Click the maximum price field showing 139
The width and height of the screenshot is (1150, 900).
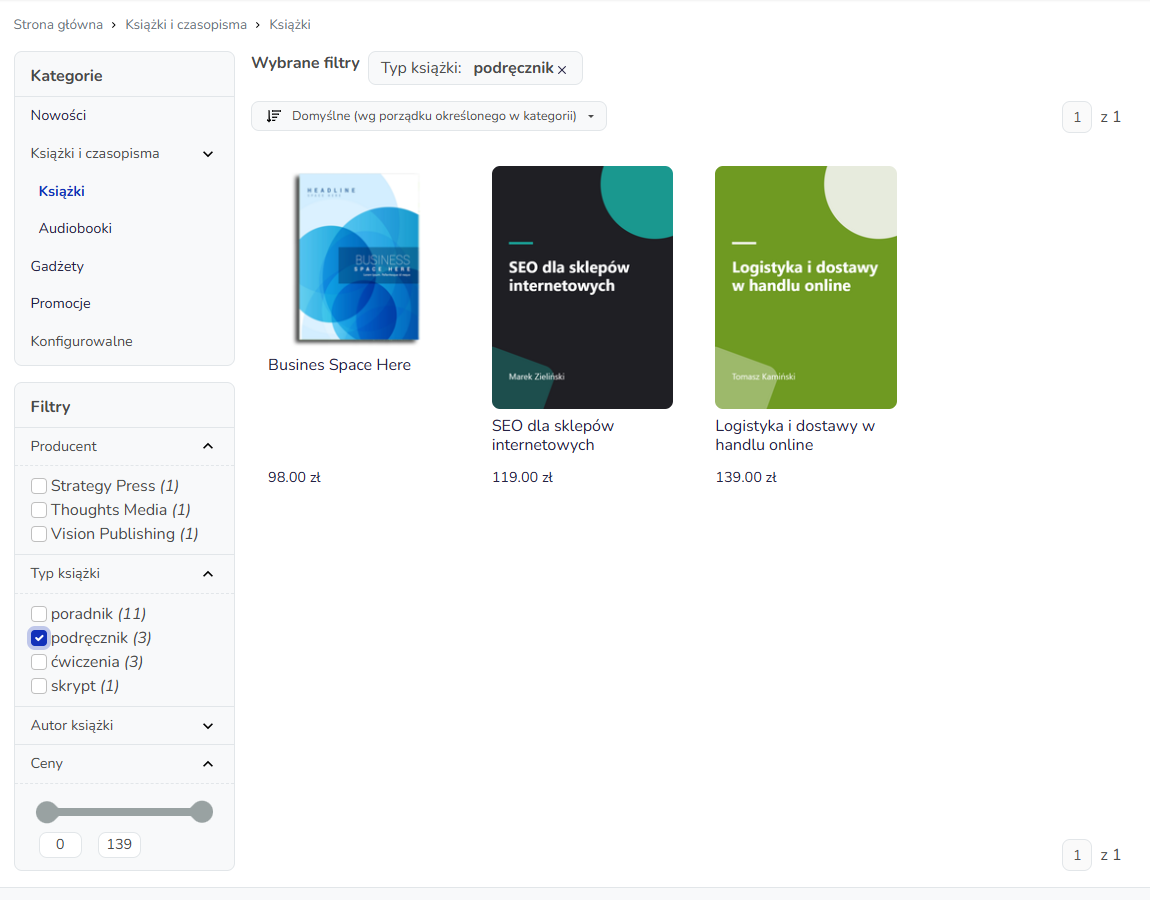[120, 844]
